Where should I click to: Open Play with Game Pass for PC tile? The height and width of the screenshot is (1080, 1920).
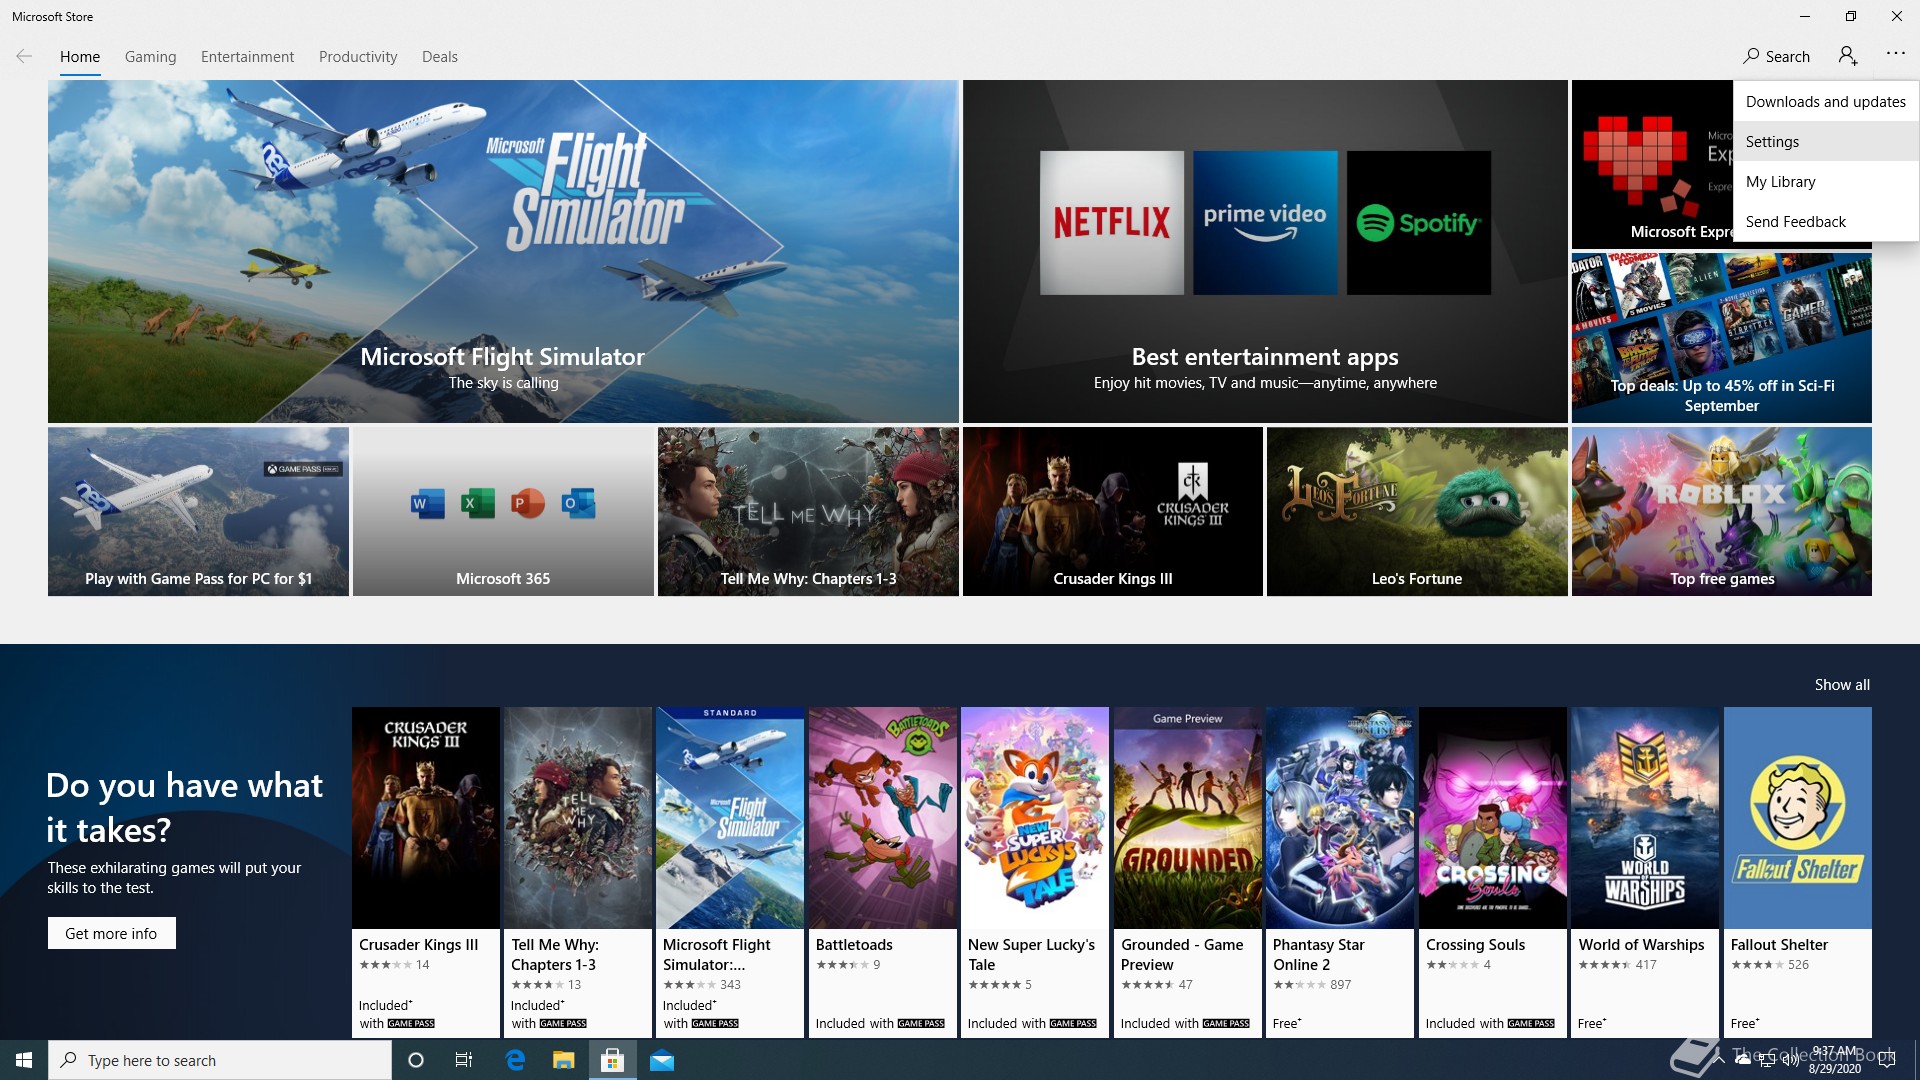198,512
